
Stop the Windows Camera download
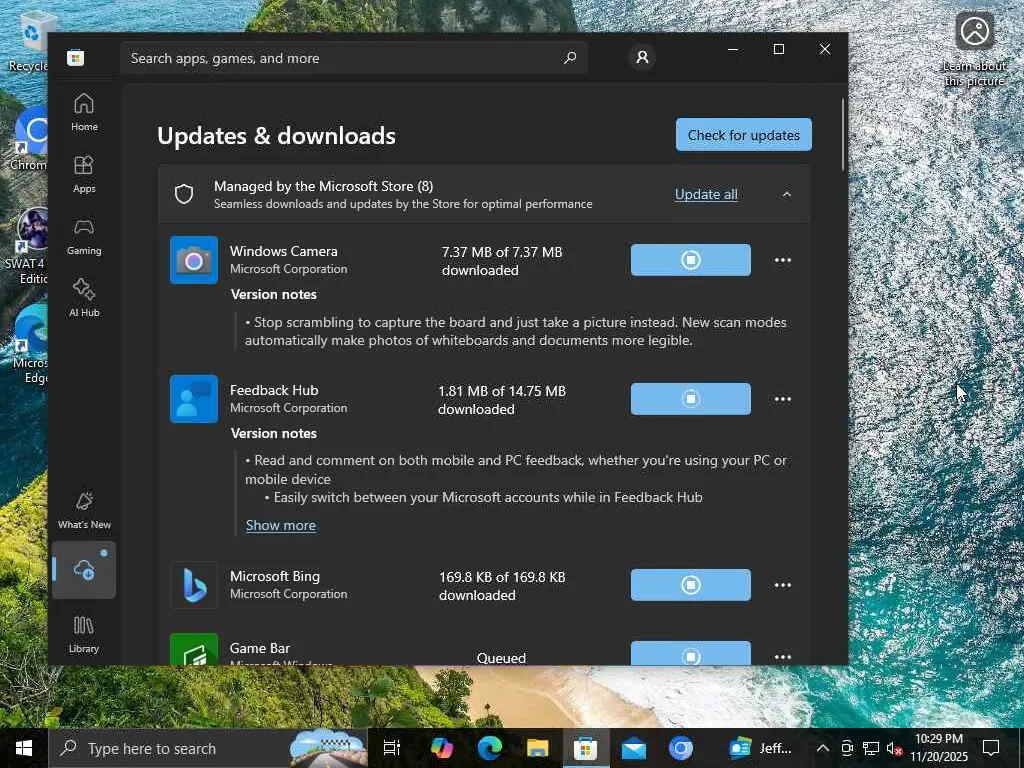tap(690, 260)
